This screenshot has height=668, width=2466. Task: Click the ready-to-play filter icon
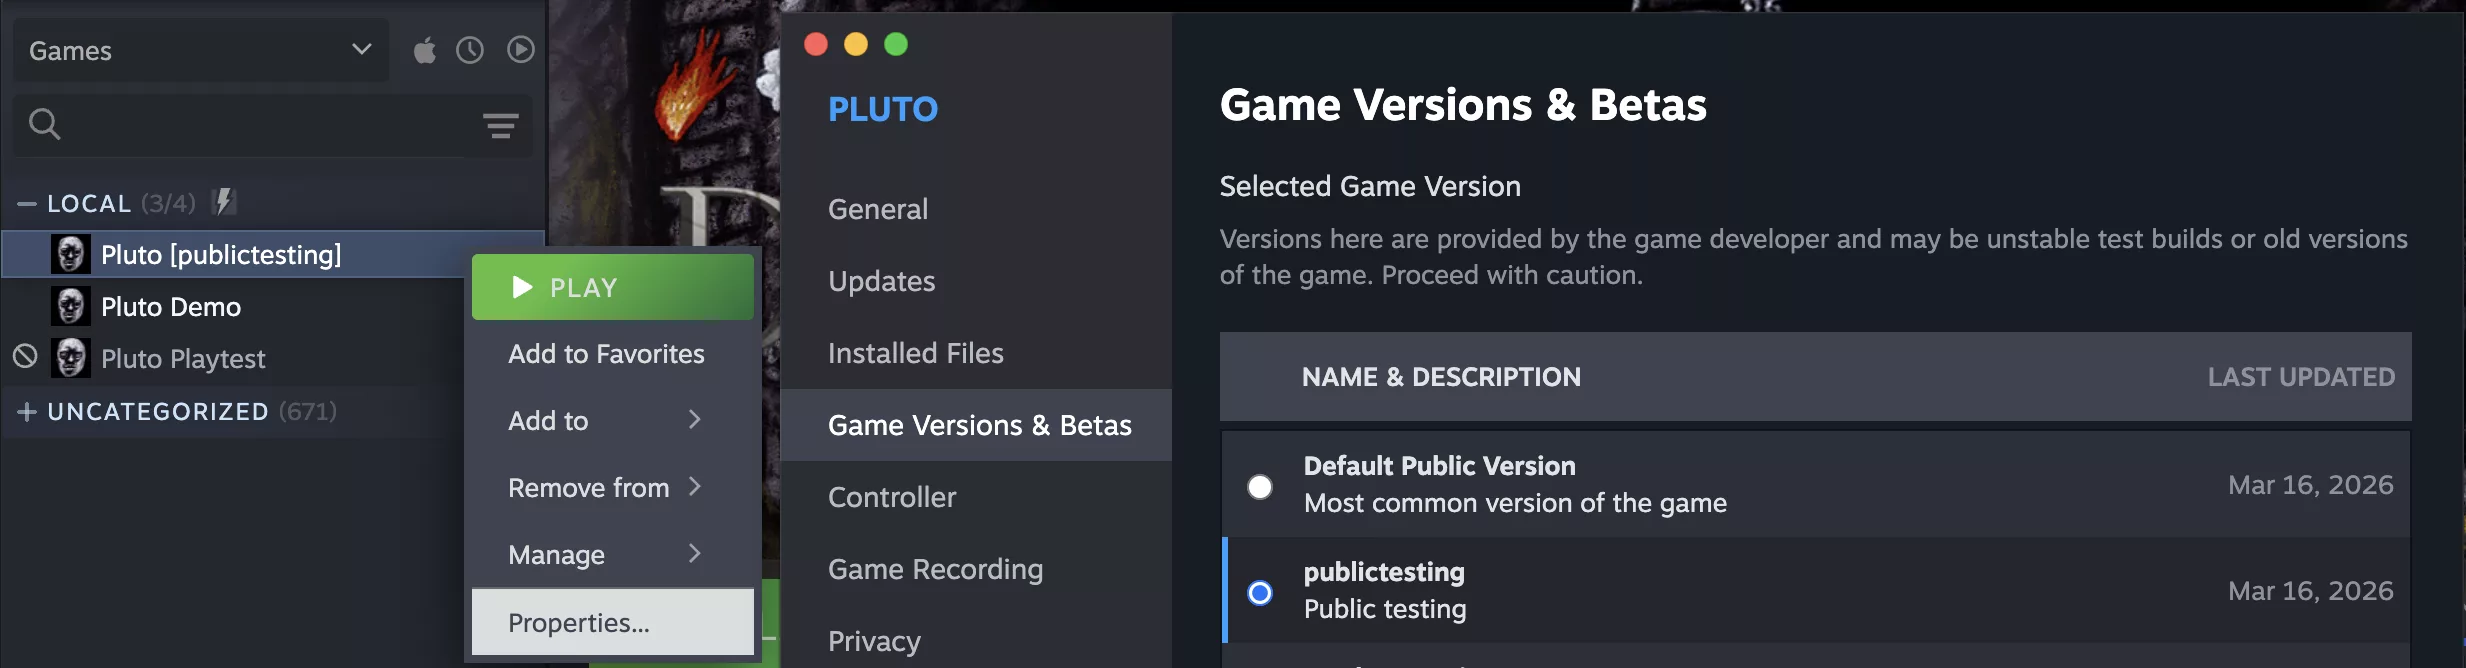pyautogui.click(x=520, y=50)
